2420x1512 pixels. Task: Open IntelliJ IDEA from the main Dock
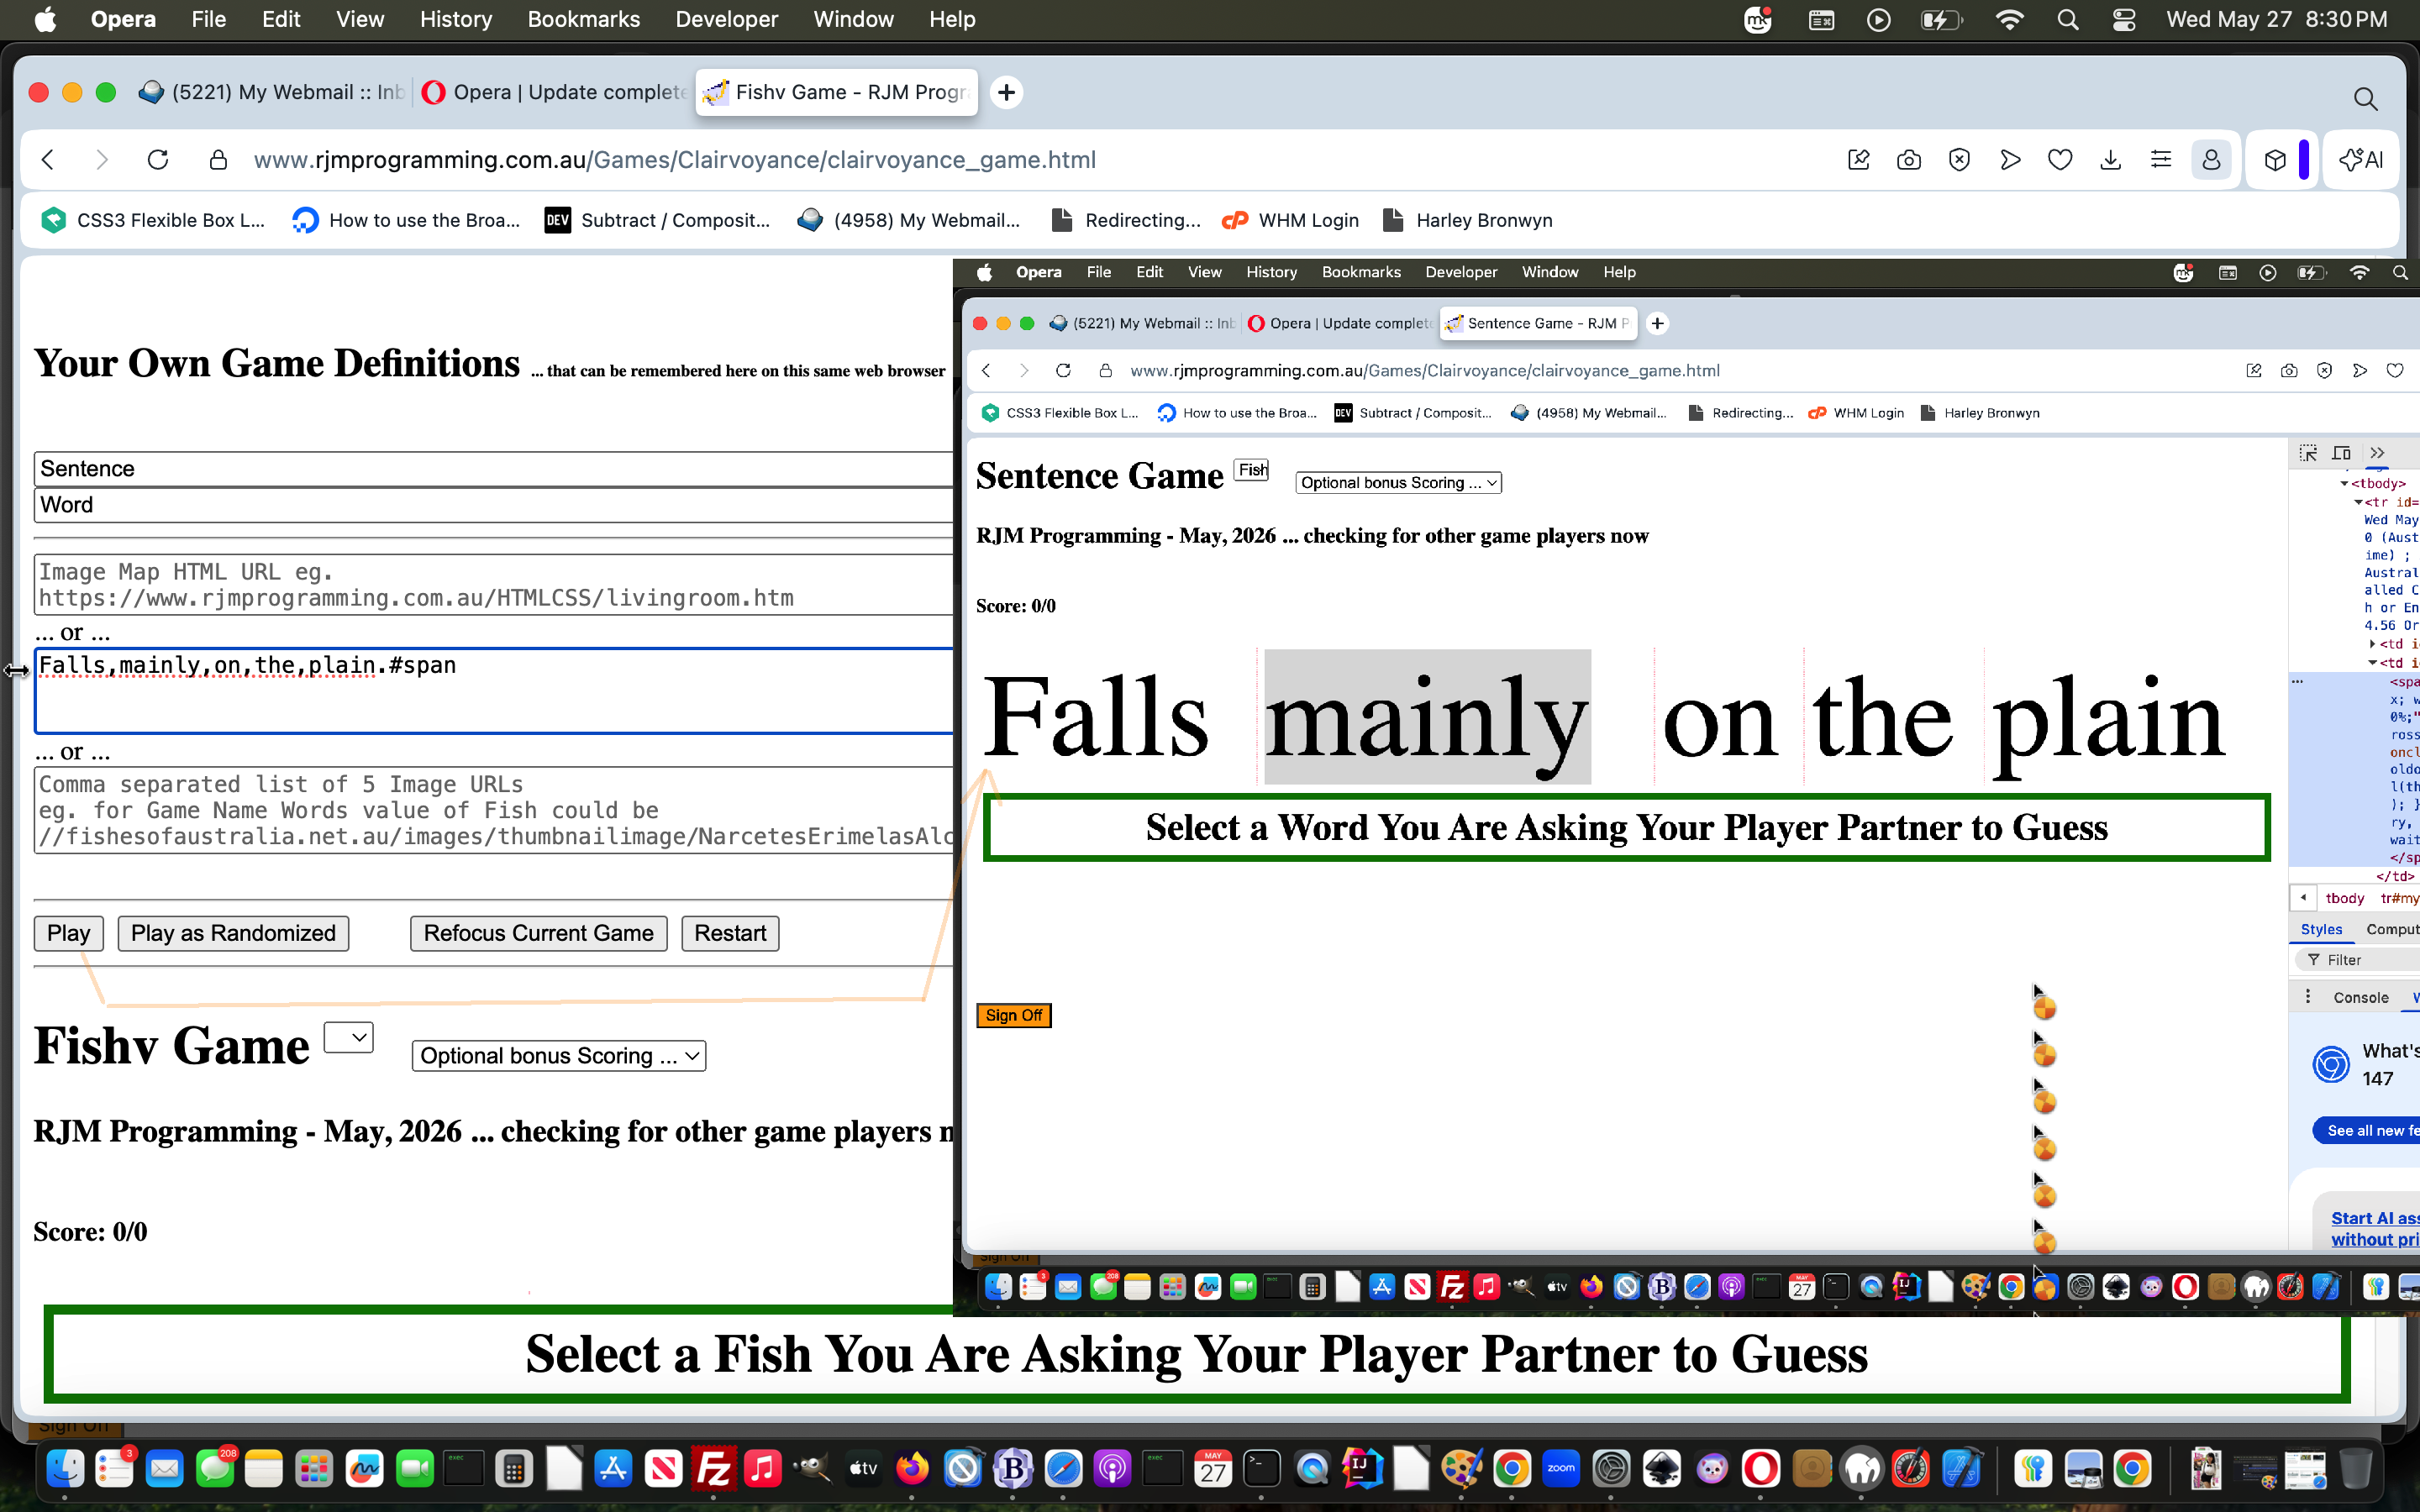point(1361,1469)
